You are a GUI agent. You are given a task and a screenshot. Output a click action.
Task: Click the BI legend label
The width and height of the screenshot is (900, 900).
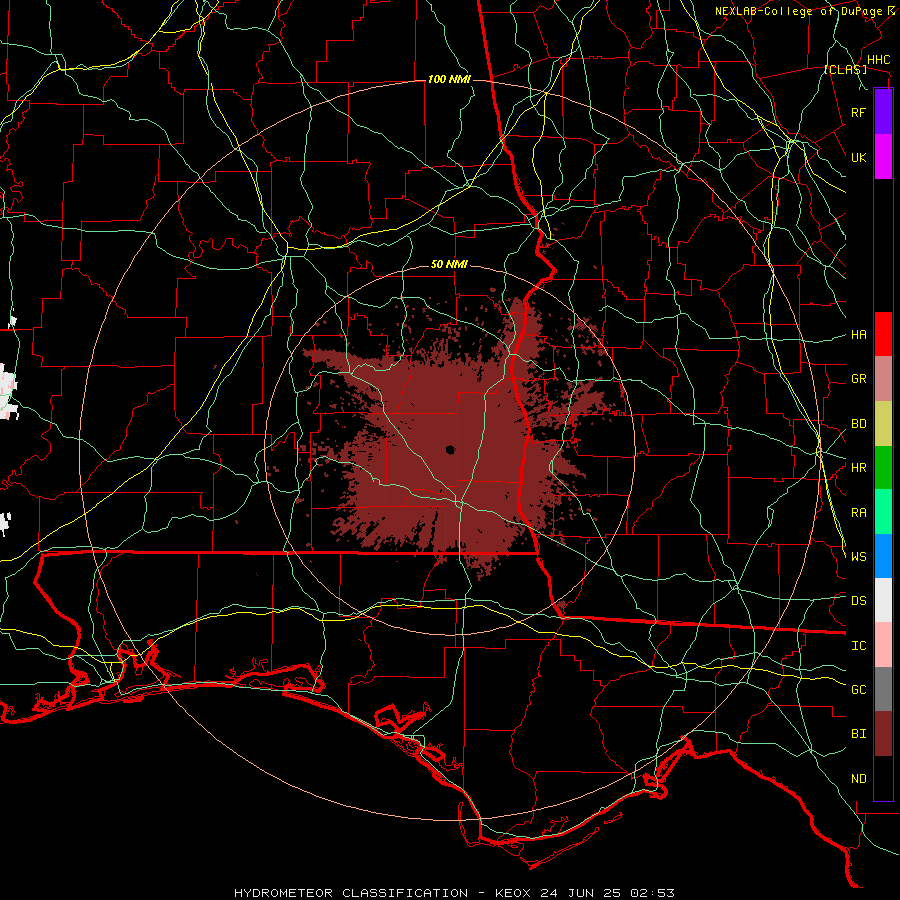858,734
